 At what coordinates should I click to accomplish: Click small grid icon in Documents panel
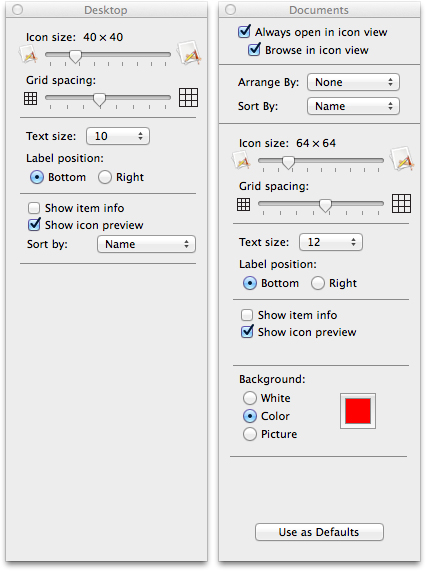tap(244, 204)
